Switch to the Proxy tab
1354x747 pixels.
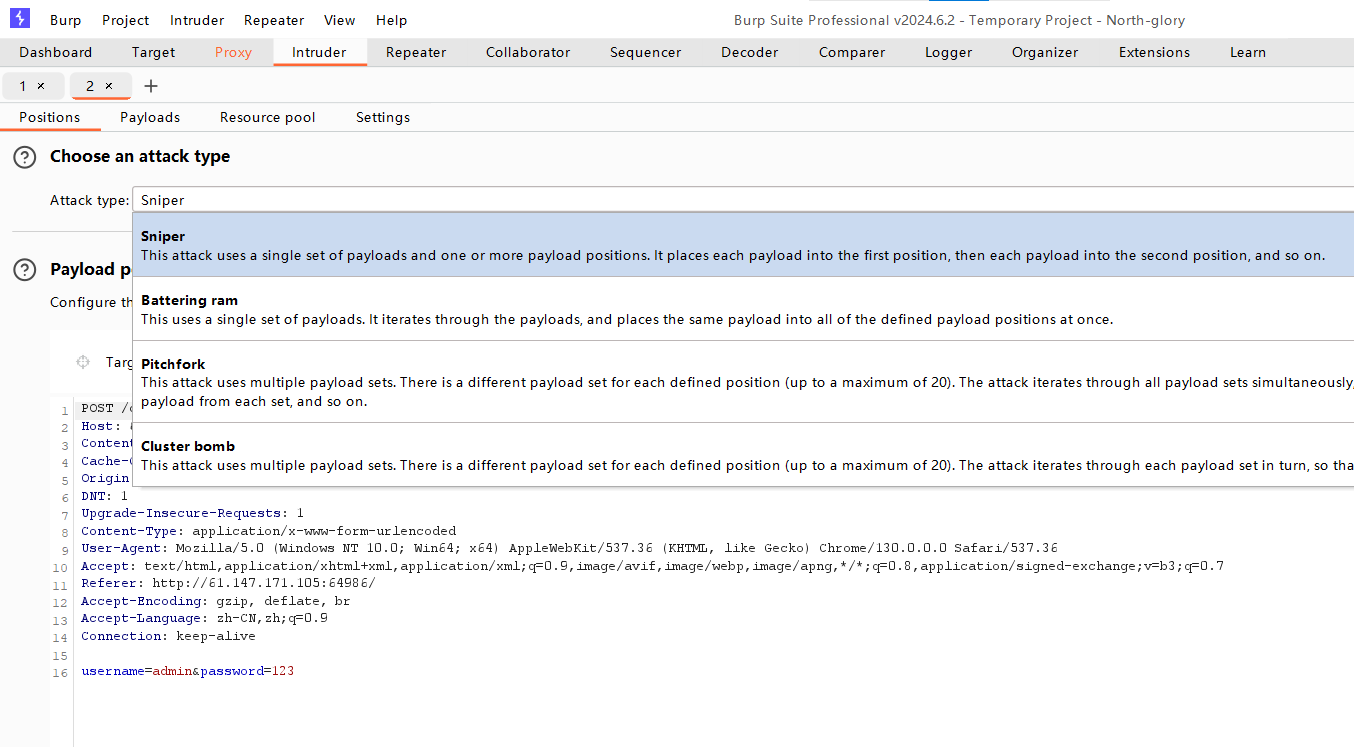click(x=233, y=53)
